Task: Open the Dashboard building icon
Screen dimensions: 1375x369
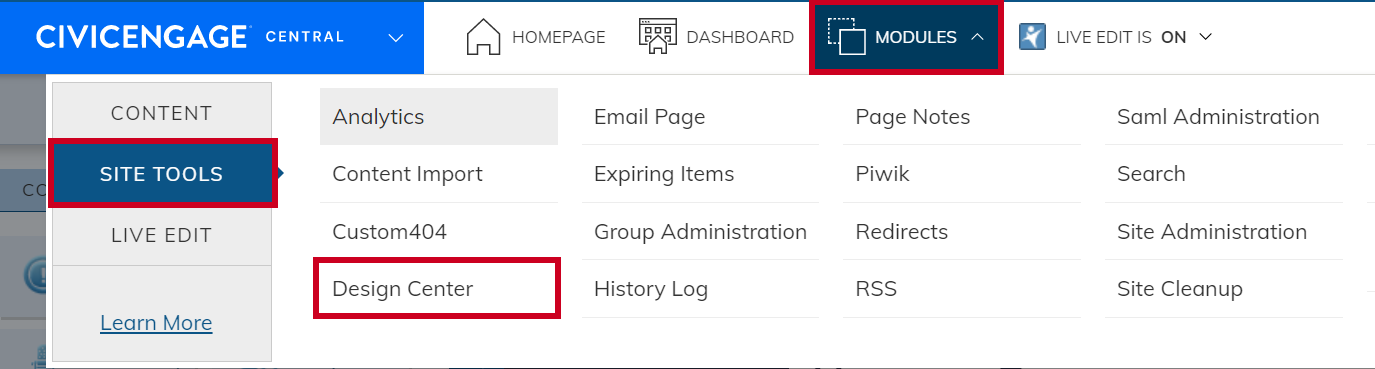Action: (658, 37)
